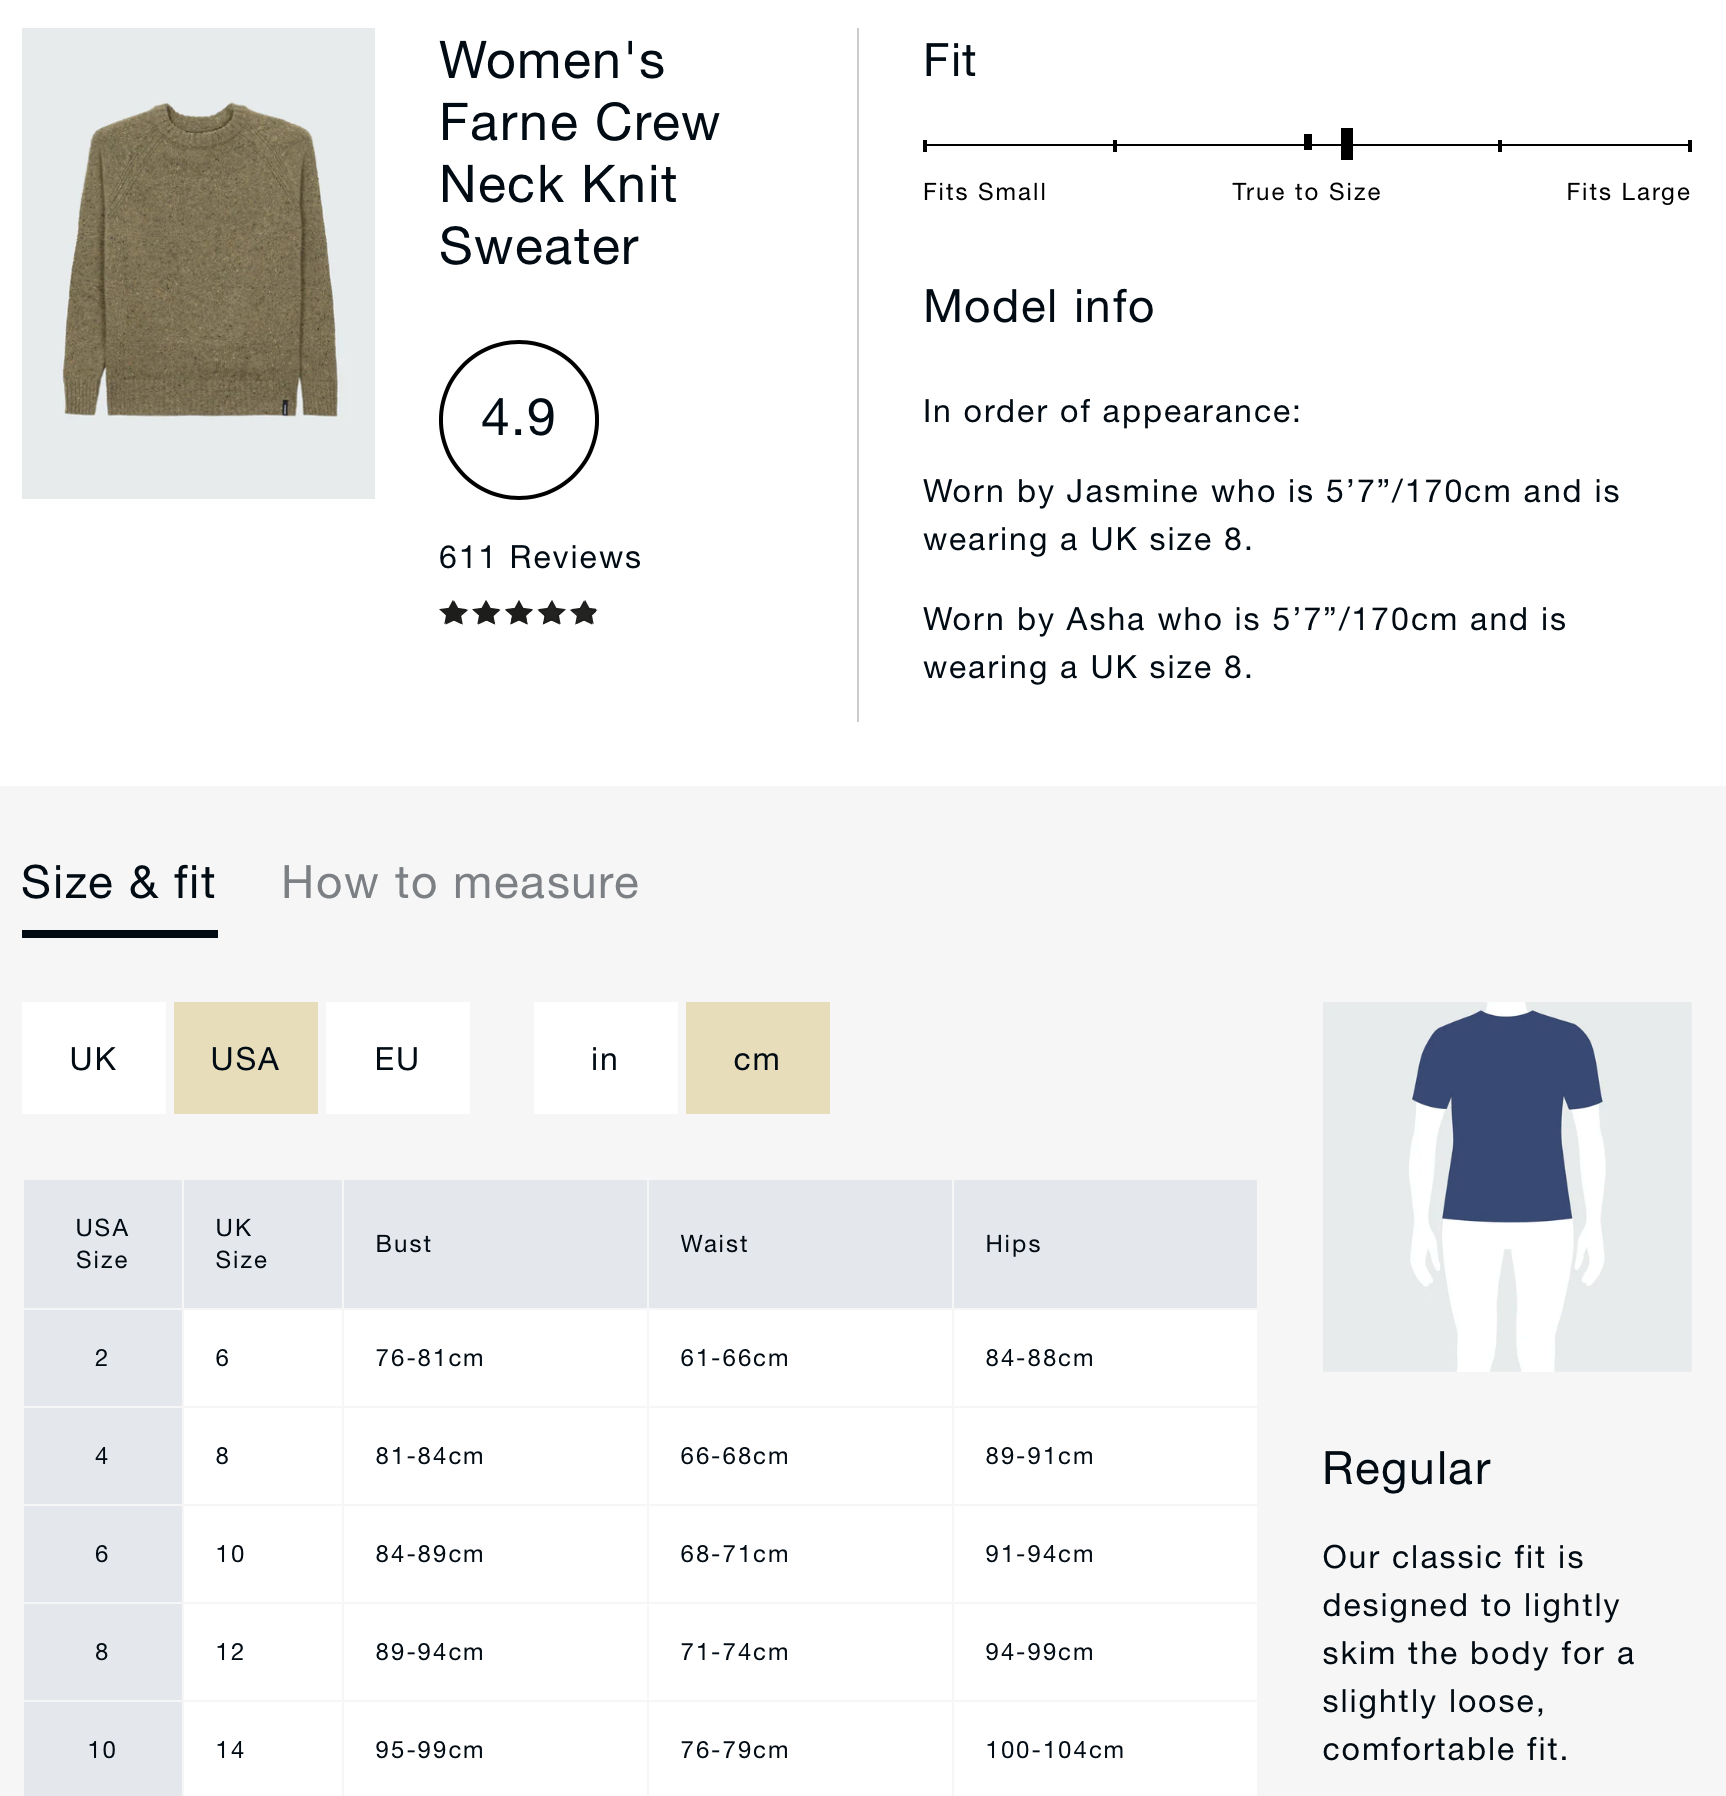Click the Waist column header
1726x1796 pixels.
click(714, 1244)
